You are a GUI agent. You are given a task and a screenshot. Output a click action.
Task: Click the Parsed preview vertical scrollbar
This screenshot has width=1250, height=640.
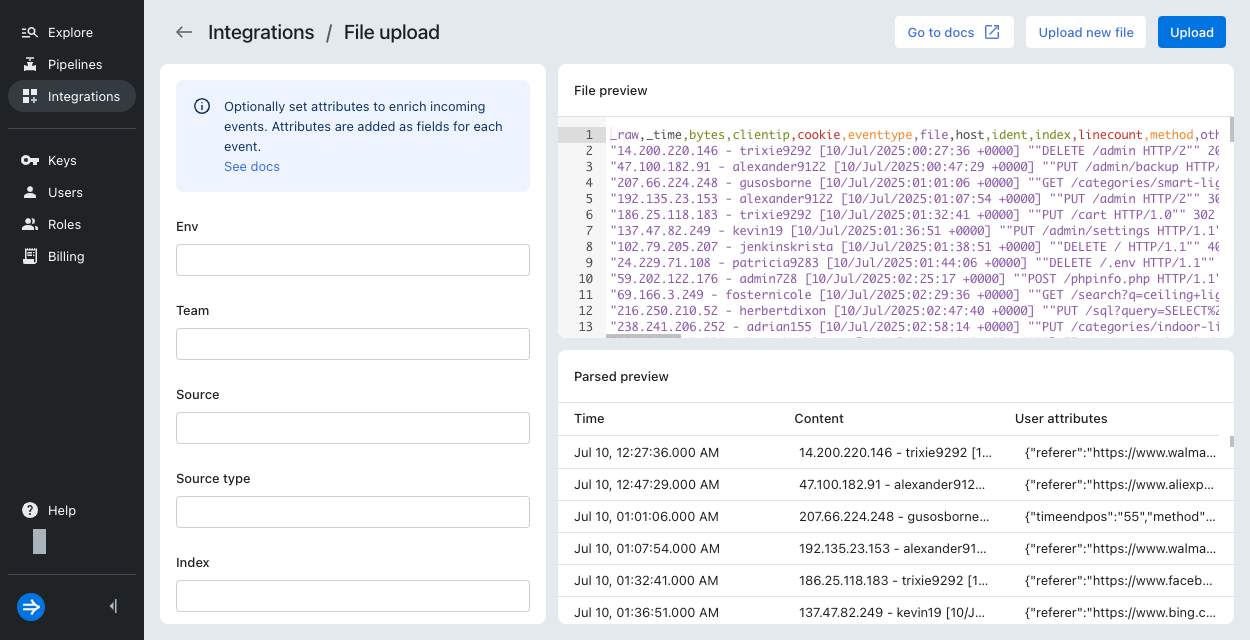(x=1231, y=441)
